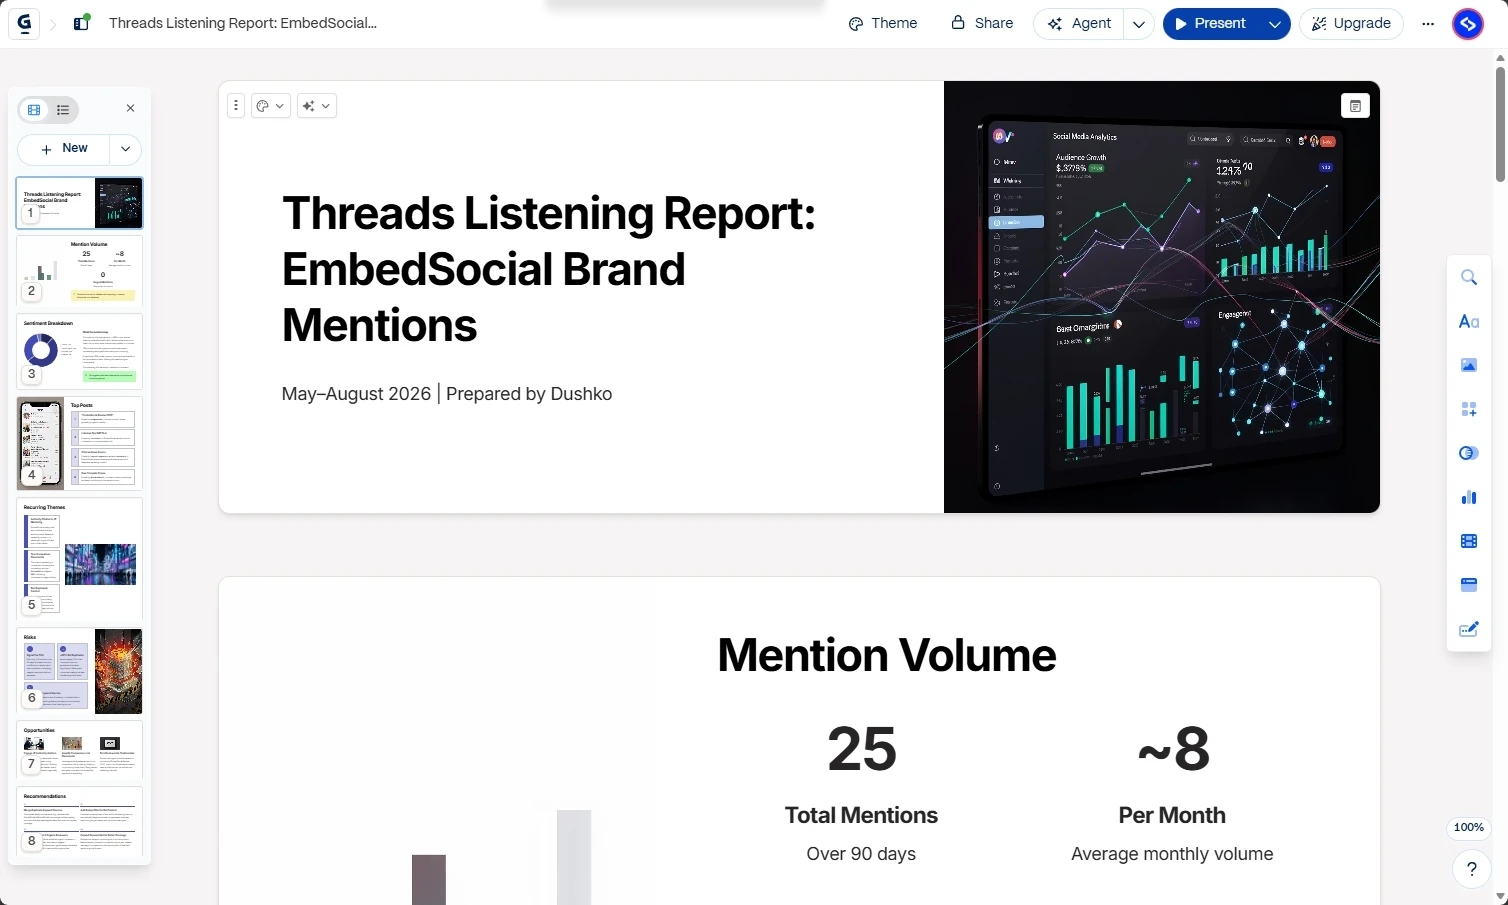Open the Gamma home logo
Screen dimensions: 1508x905
click(x=24, y=23)
